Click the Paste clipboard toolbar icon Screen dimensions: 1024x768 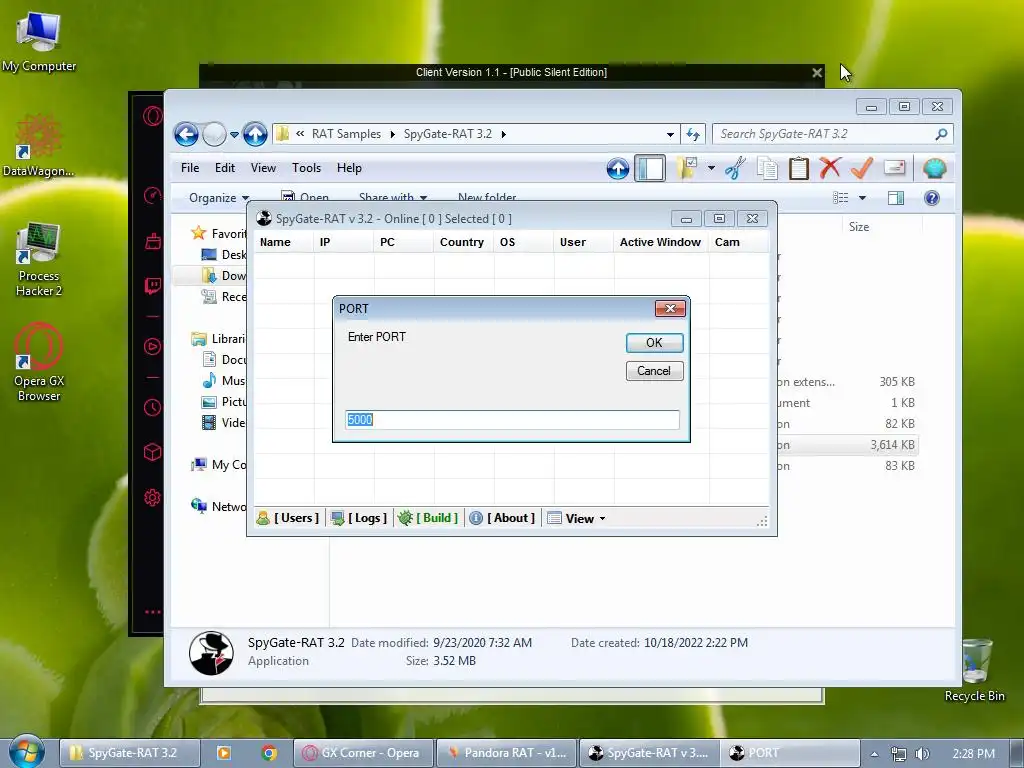click(799, 168)
